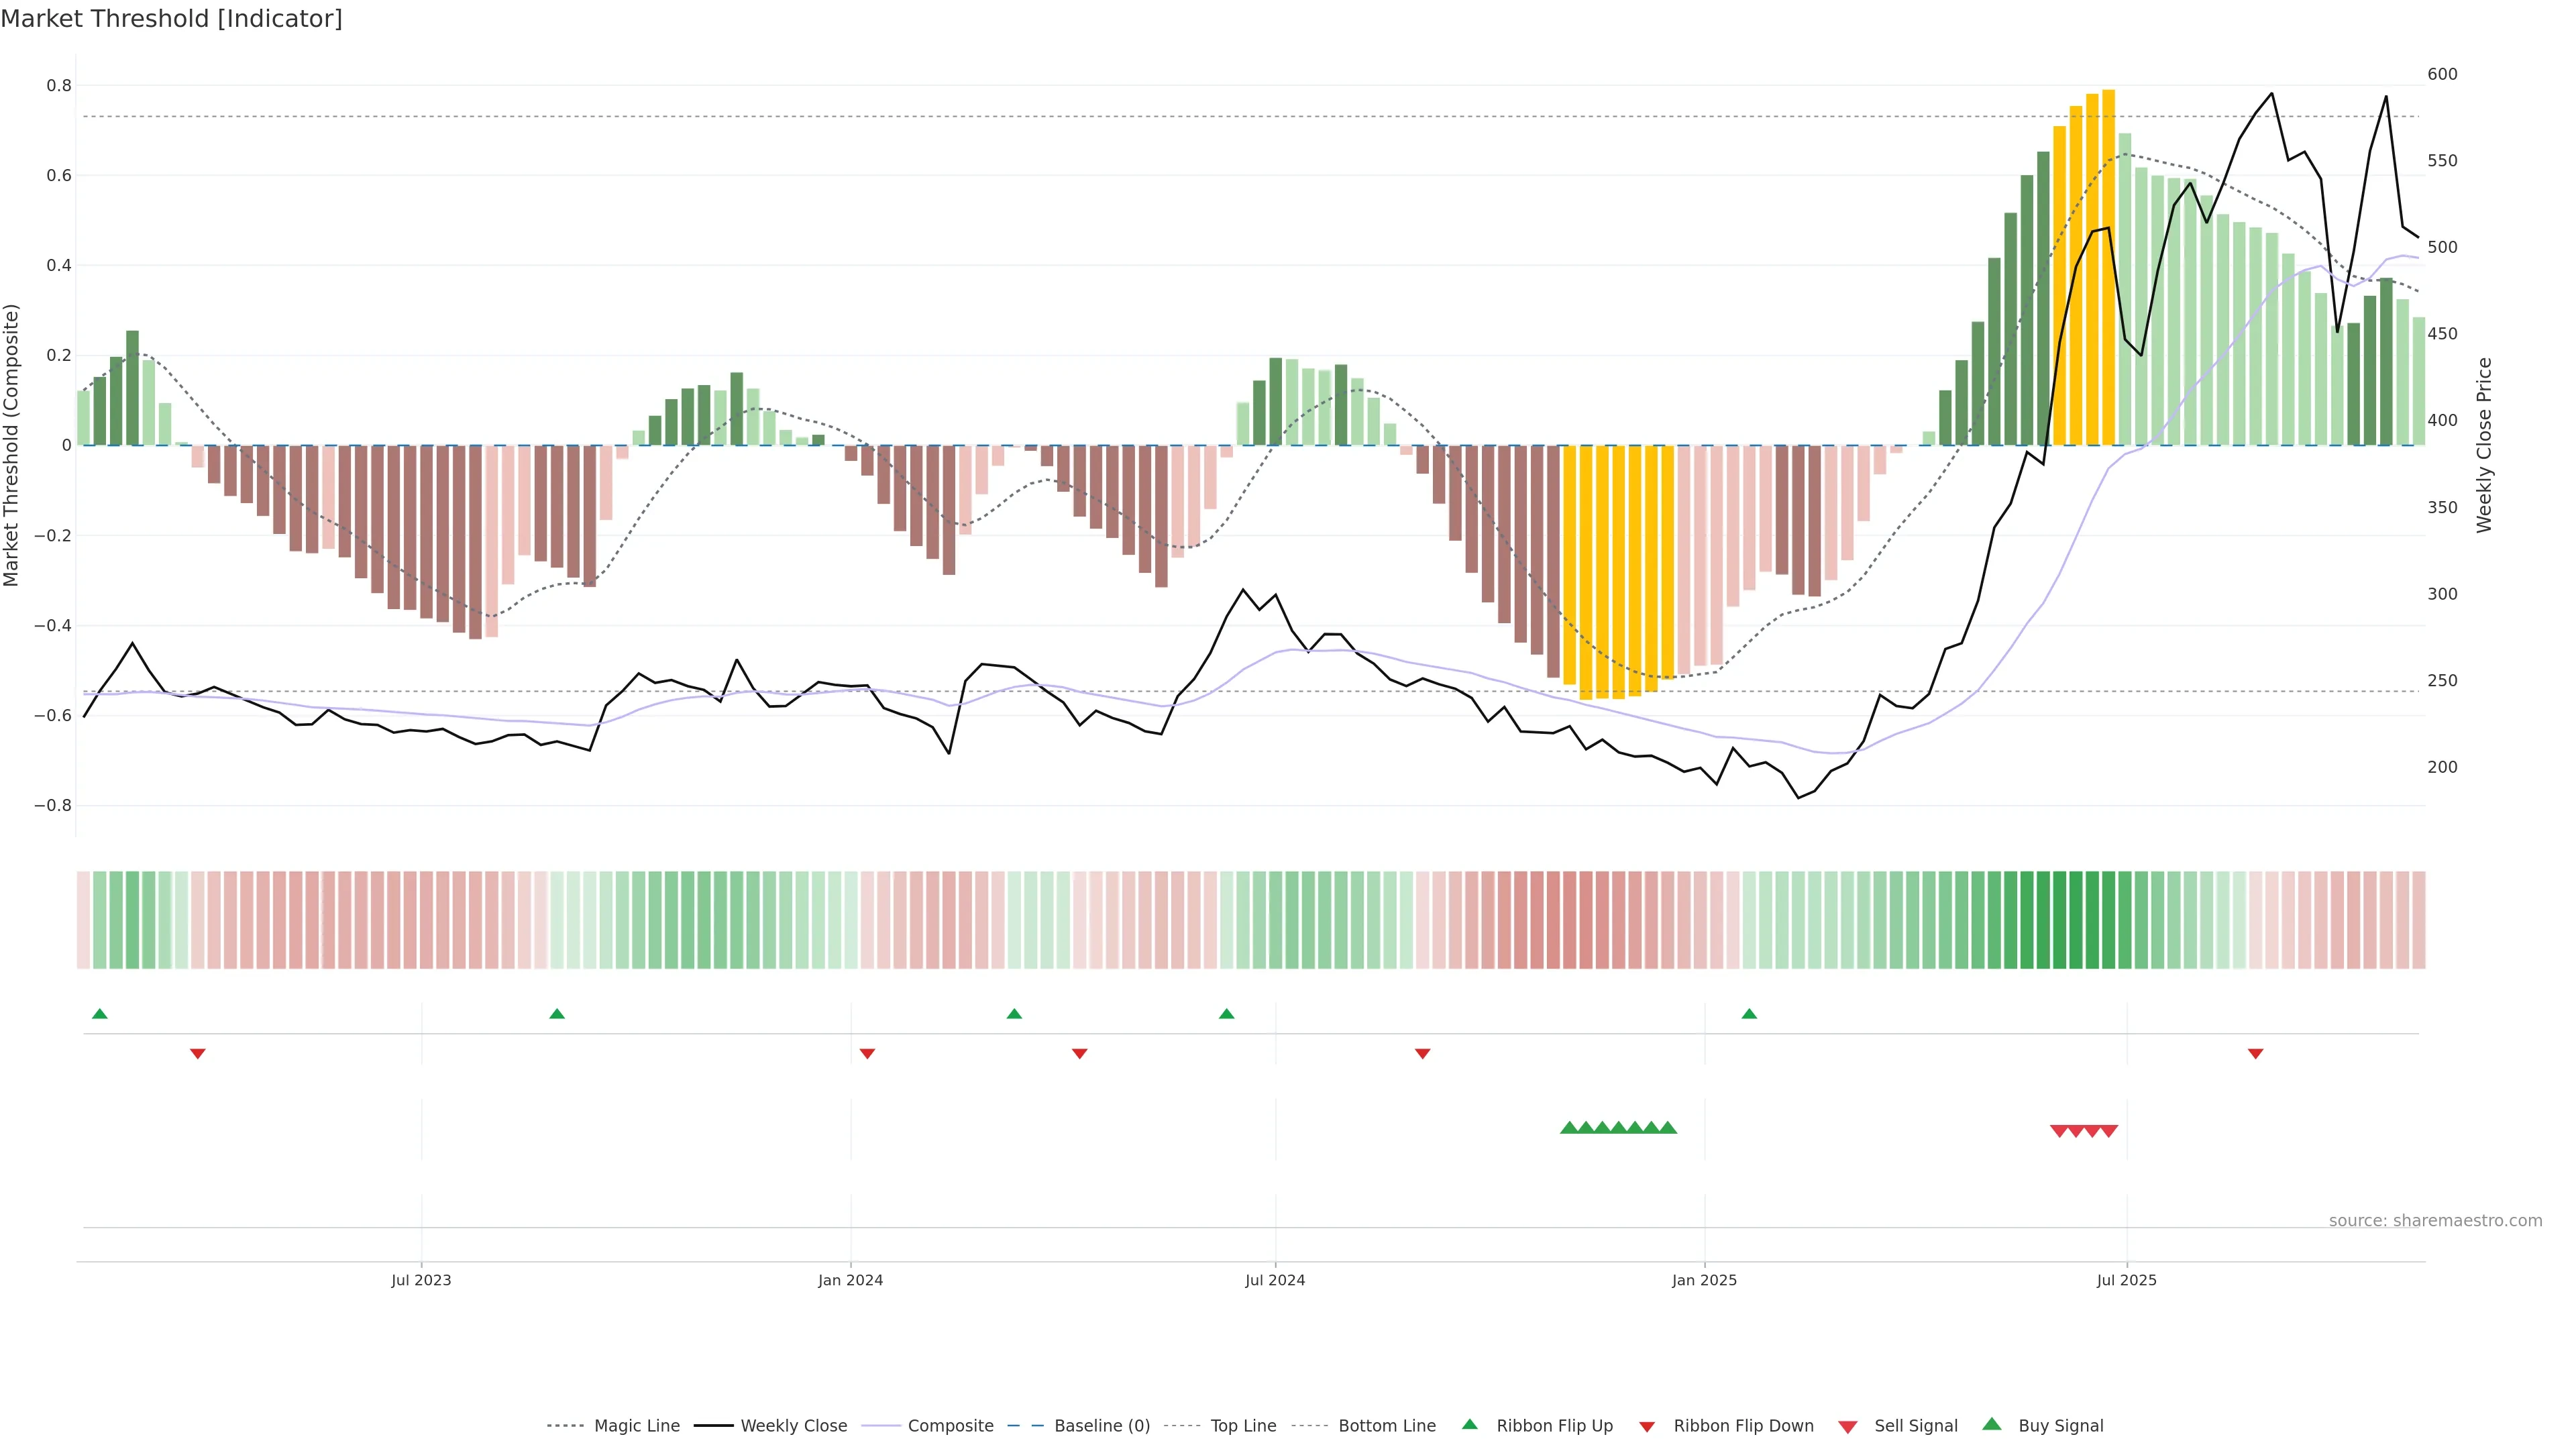This screenshot has width=2576, height=1449.
Task: Click the leftmost green Buy Signal triangle
Action: (1569, 1128)
